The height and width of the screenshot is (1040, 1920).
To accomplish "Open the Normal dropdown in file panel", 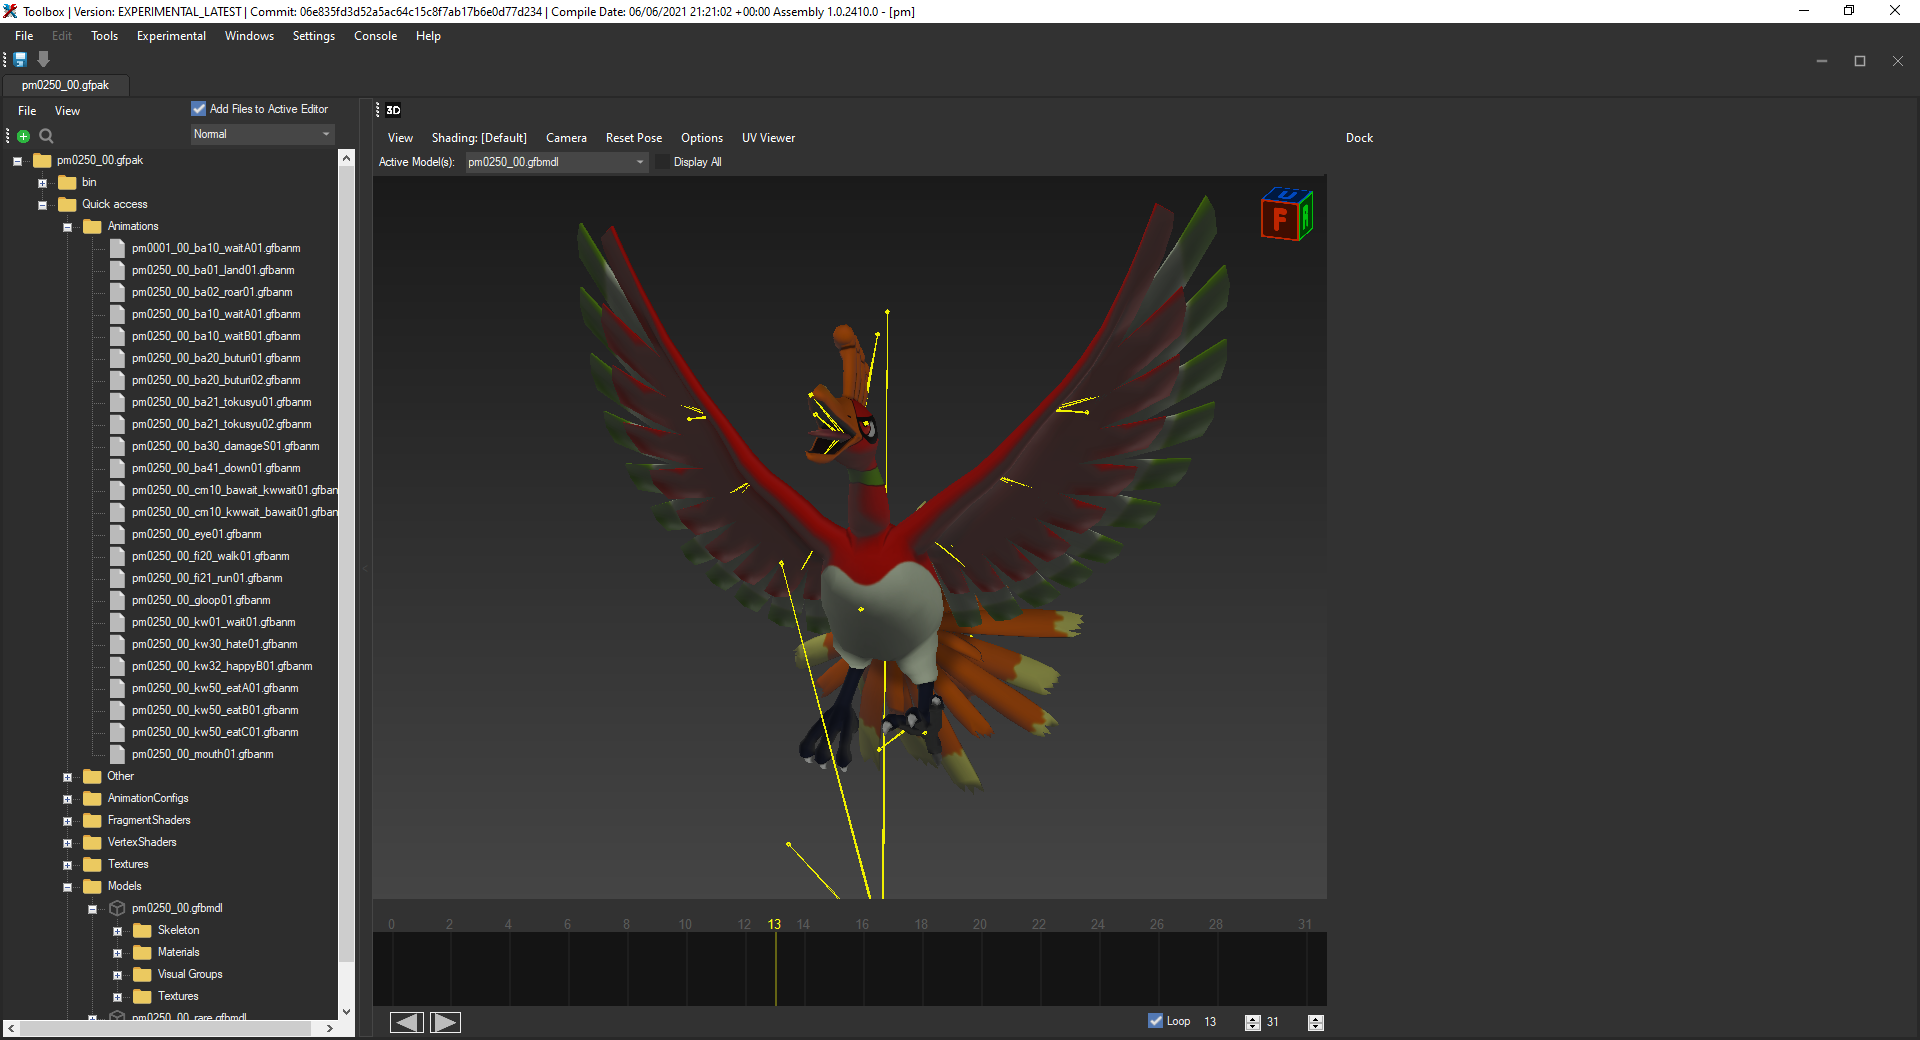I will coord(262,134).
